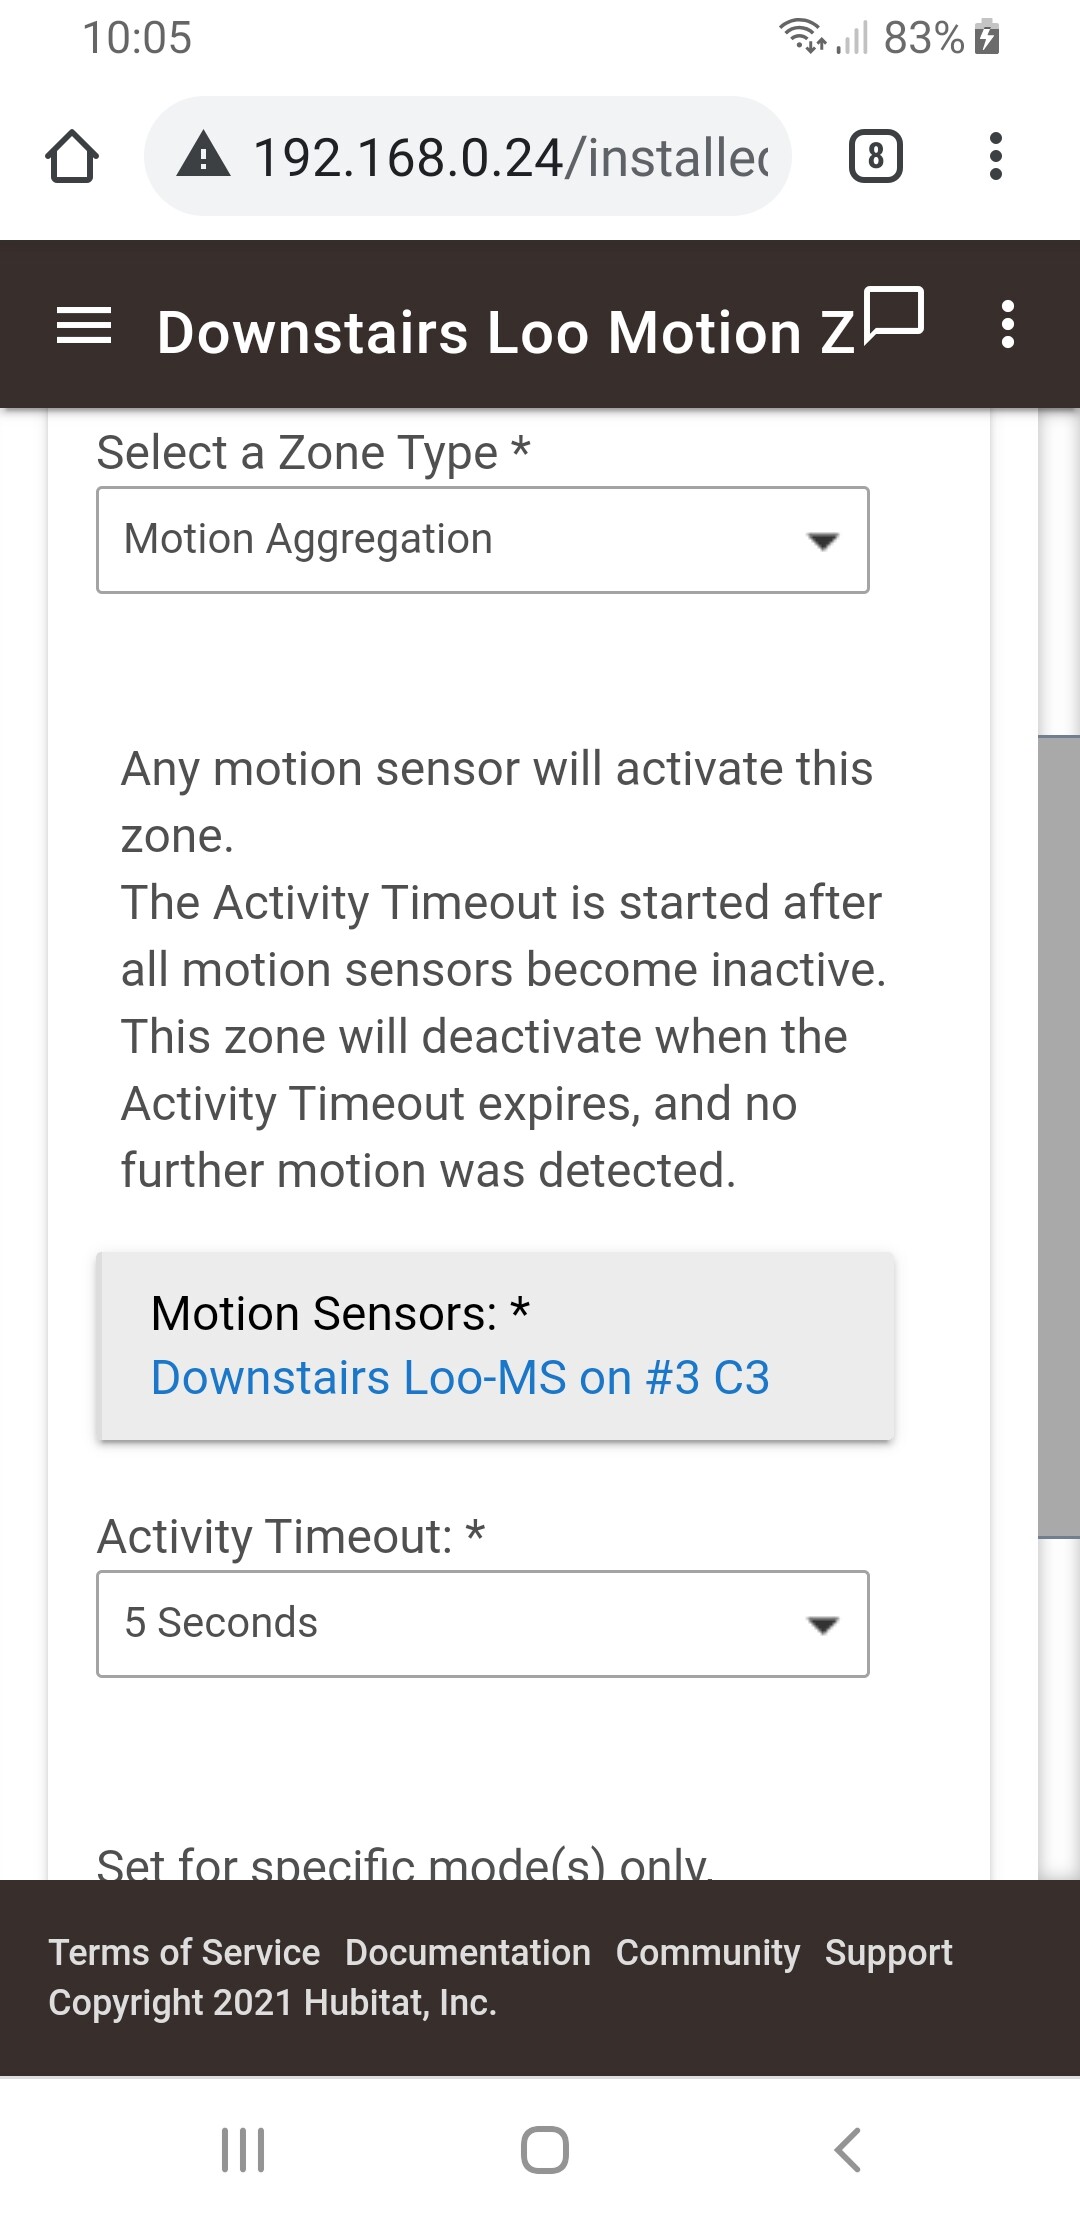The height and width of the screenshot is (2220, 1080).
Task: Click the Downstairs Loo-MS on #3 C3 link
Action: 460,1378
